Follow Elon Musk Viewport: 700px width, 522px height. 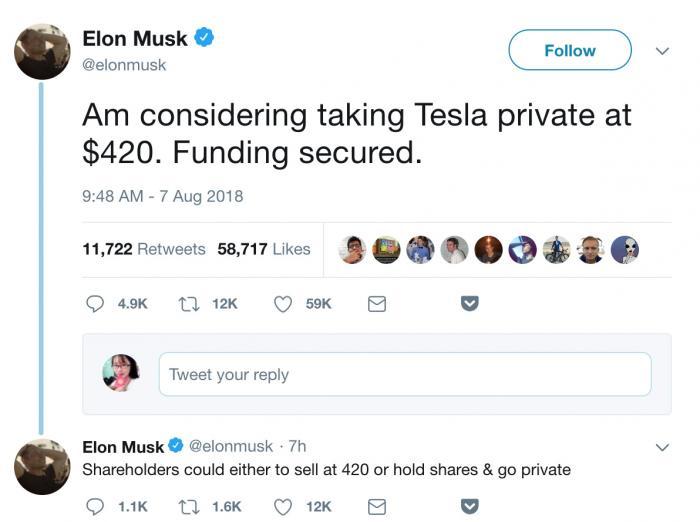coord(570,50)
